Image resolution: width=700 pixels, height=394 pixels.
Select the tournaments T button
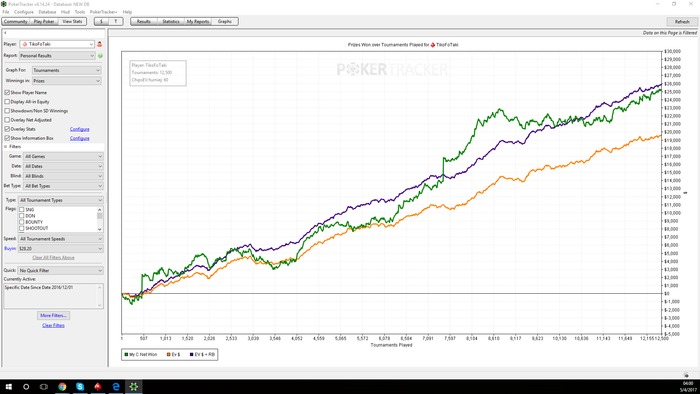pos(116,21)
